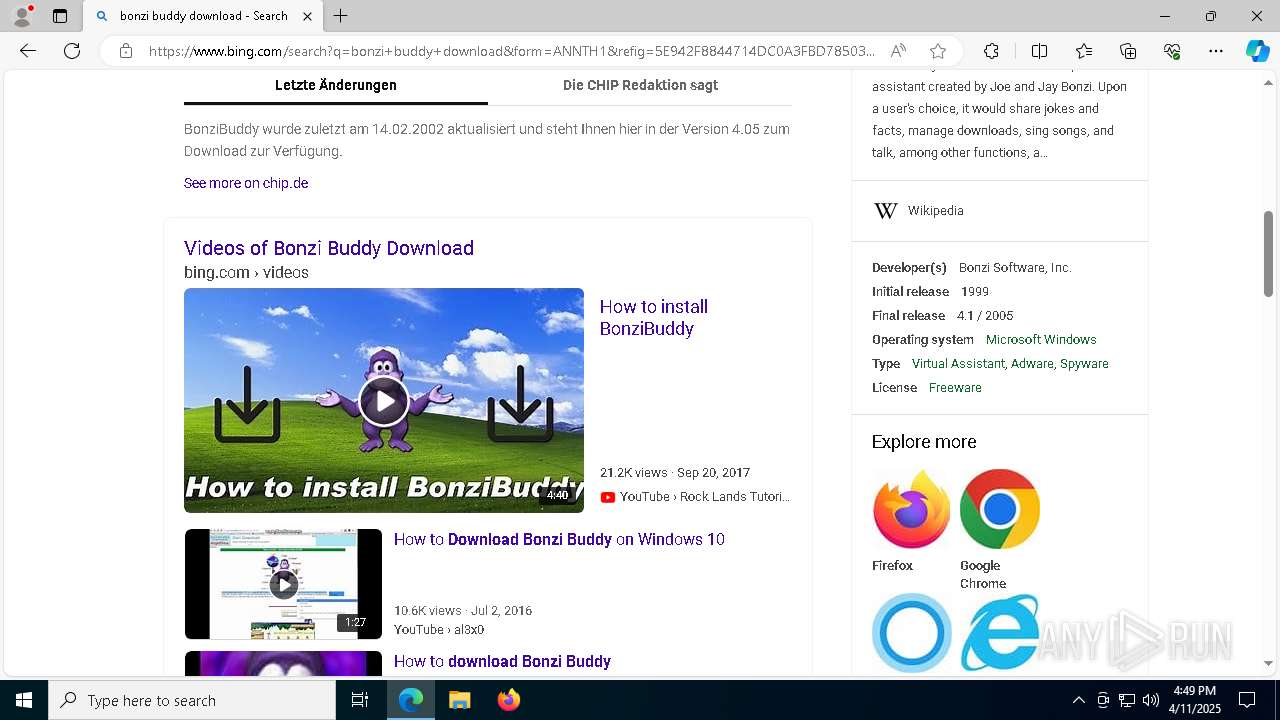Open the Favorites list icon

click(1084, 51)
